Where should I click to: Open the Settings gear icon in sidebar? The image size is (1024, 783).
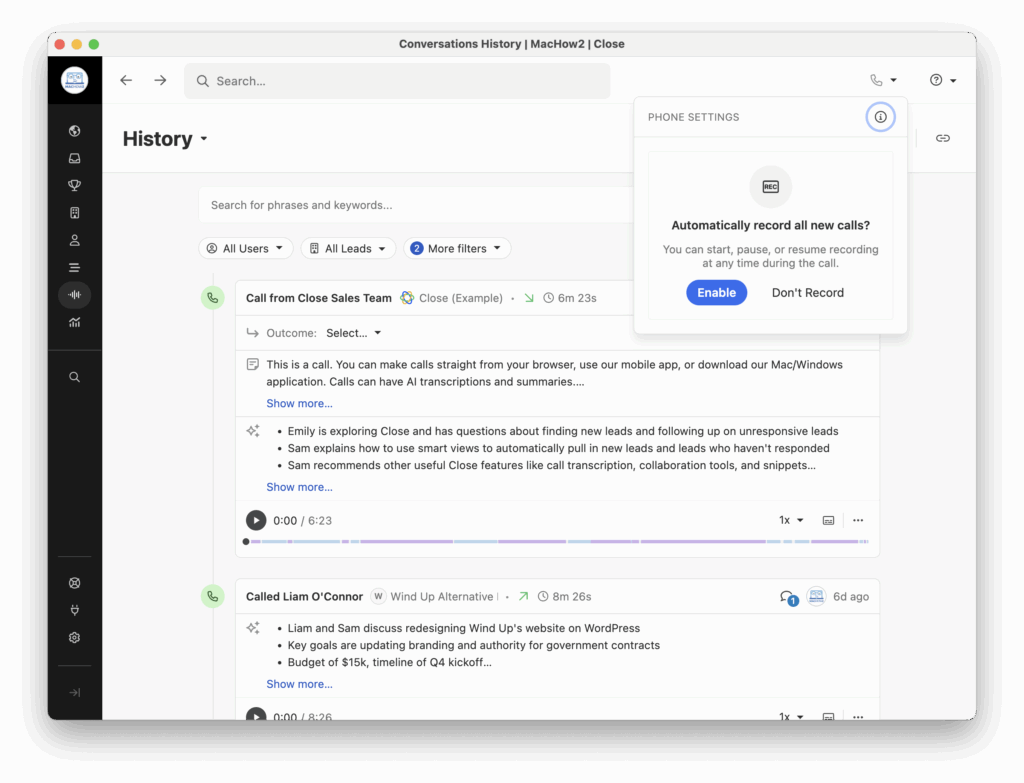tap(75, 638)
